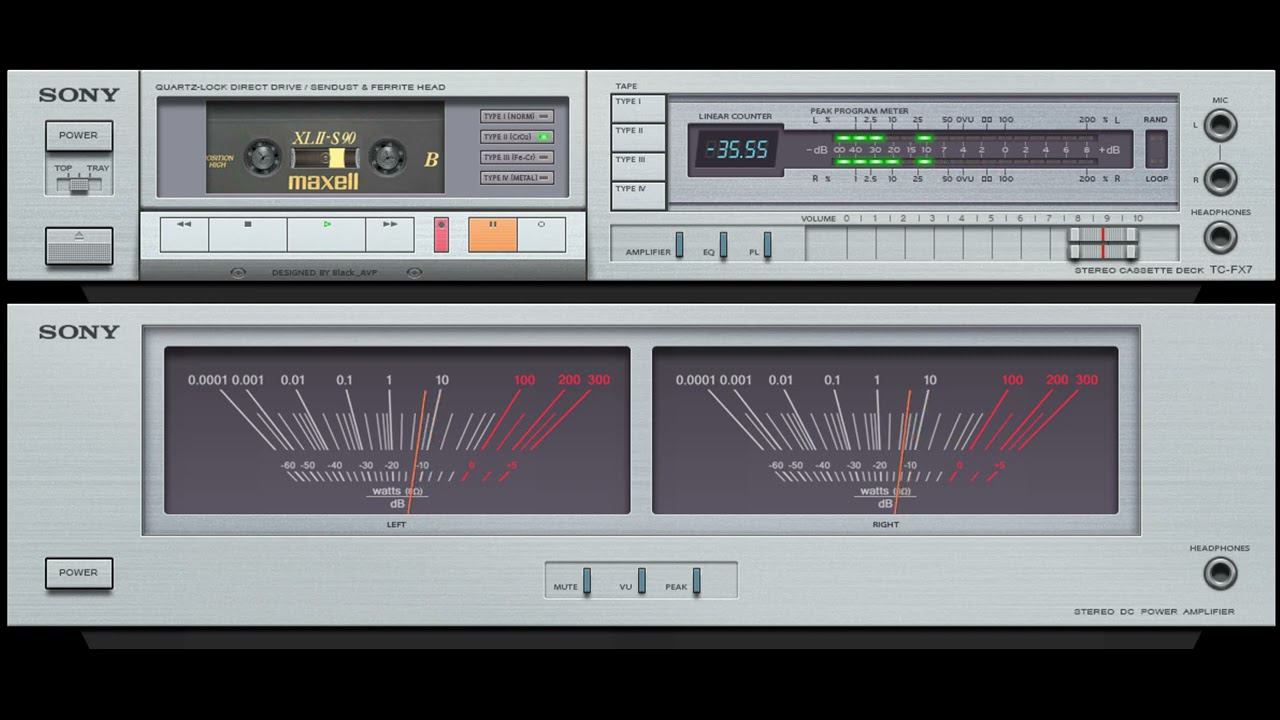Screen dimensions: 1280x720
Task: Click the LINEAR COUNTER display showing -35.55
Action: [x=736, y=150]
